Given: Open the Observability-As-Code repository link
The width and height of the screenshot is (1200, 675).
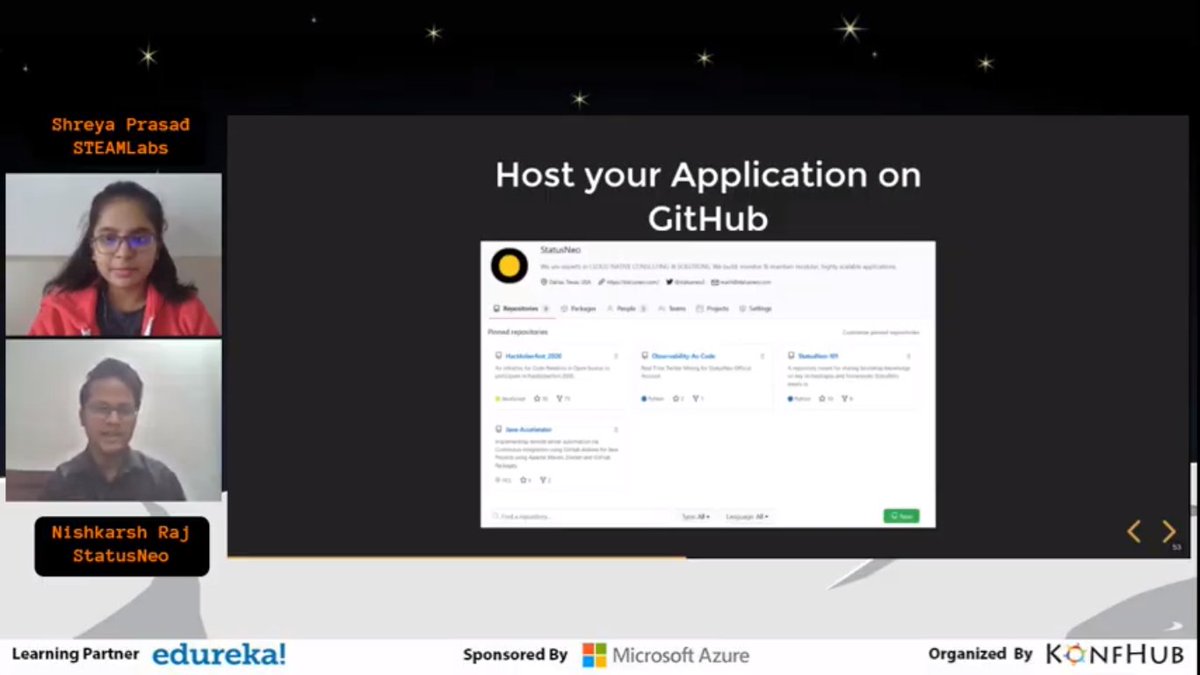Looking at the screenshot, I should pos(684,356).
